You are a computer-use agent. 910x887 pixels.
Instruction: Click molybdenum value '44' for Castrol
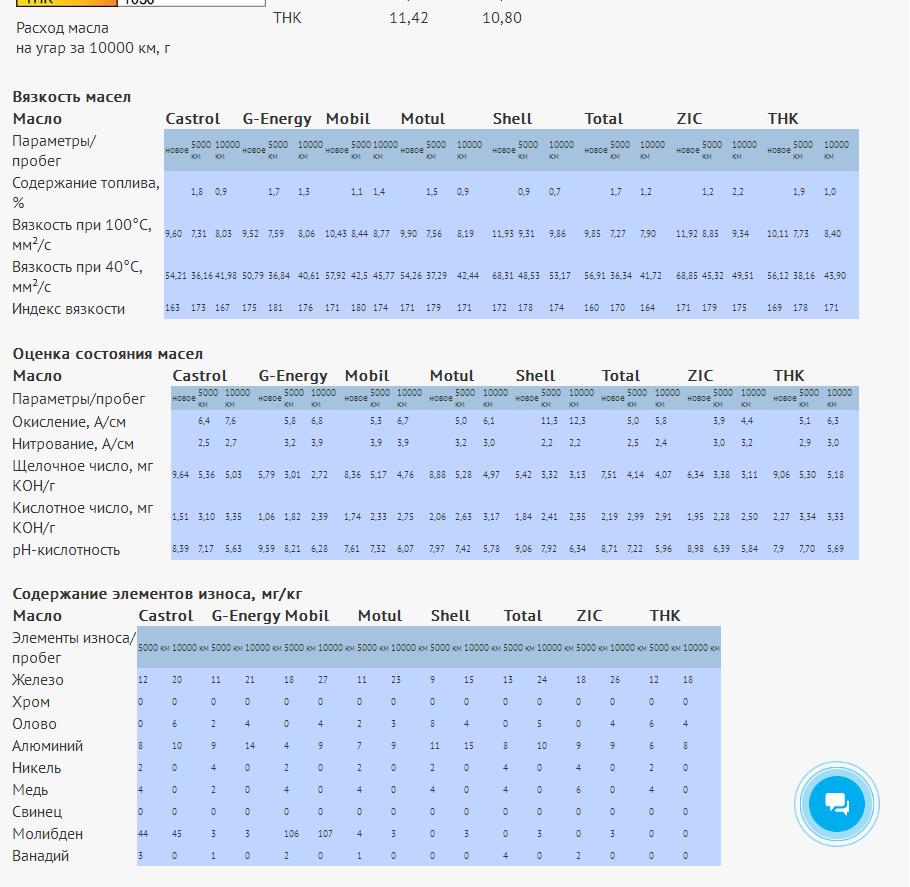tap(143, 833)
